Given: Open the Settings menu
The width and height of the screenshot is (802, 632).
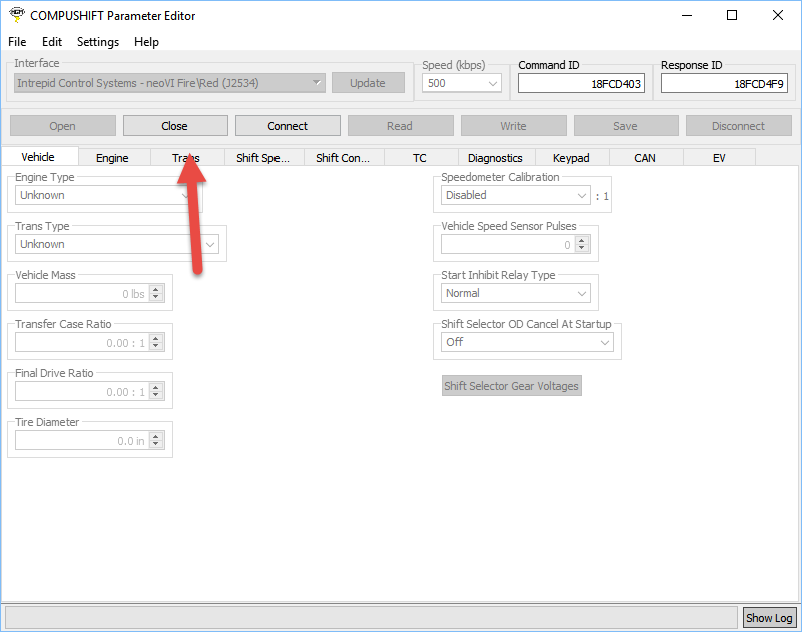Looking at the screenshot, I should point(98,42).
